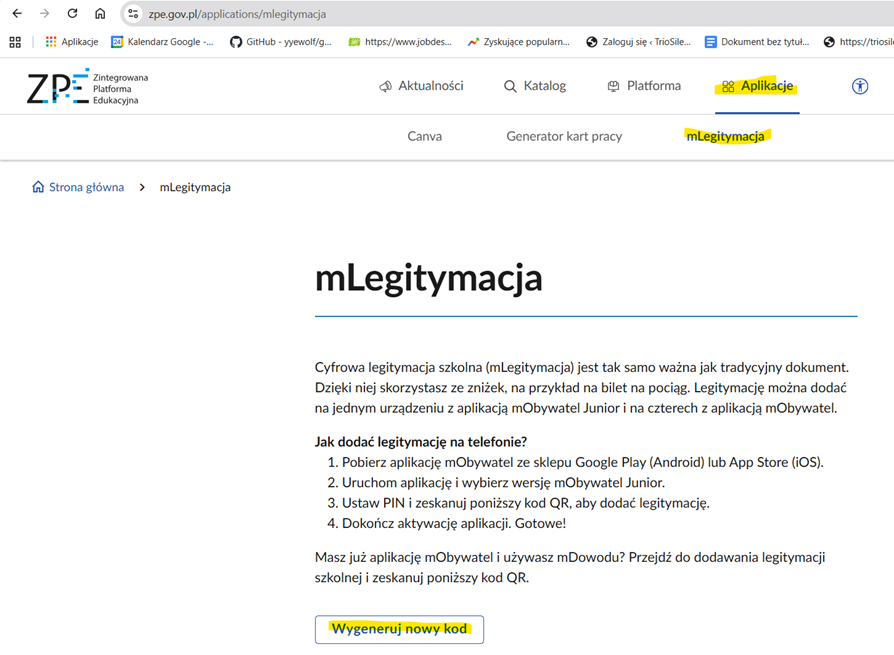This screenshot has height=655, width=894.
Task: Go to browser home page icon
Action: click(x=100, y=14)
